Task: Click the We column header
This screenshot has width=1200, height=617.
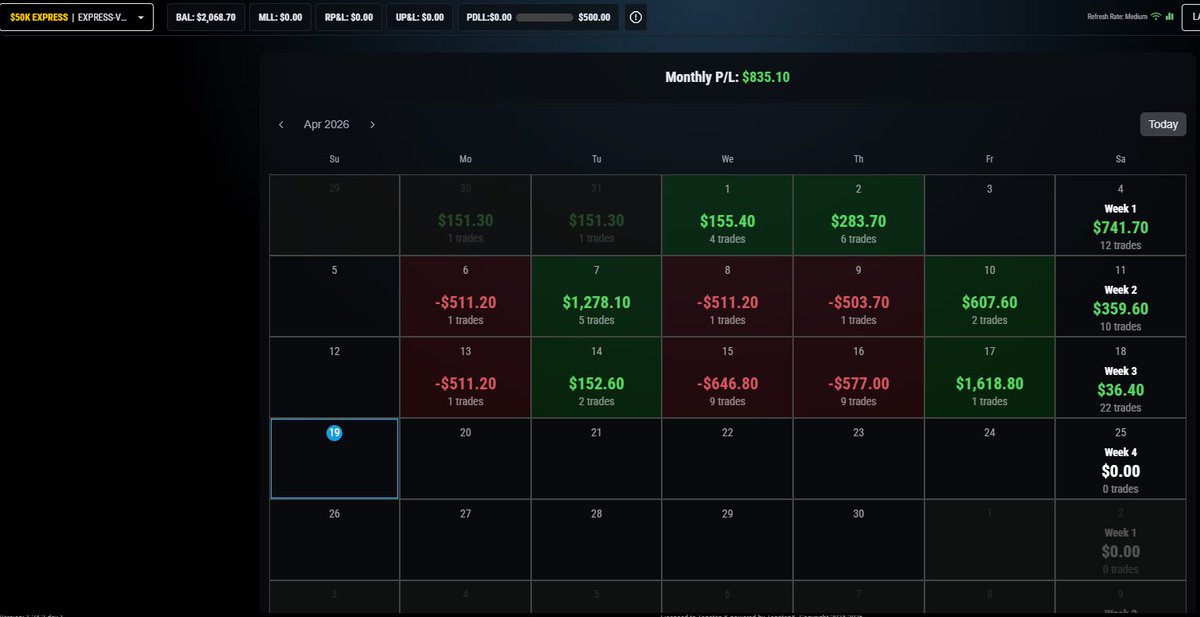Action: tap(727, 159)
